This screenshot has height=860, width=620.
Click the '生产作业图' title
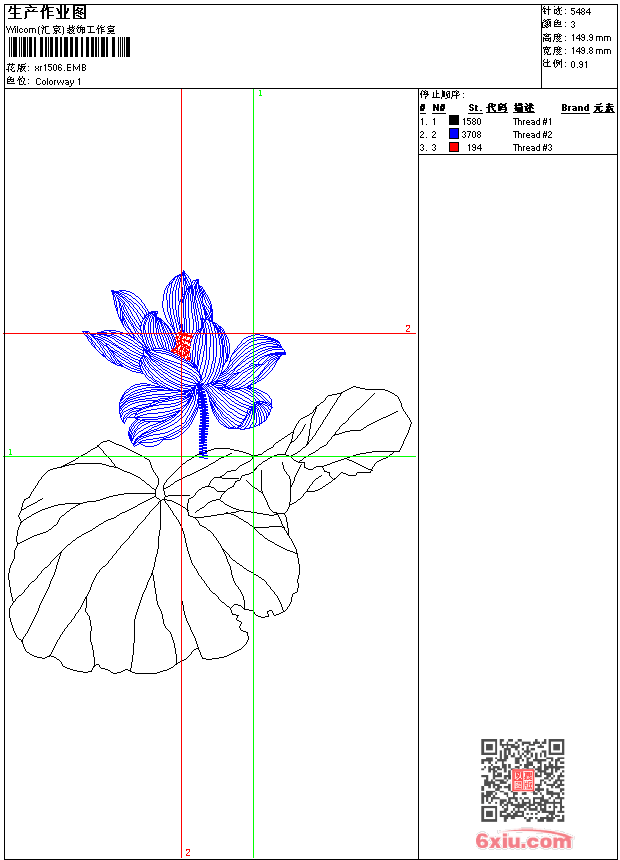tap(47, 13)
